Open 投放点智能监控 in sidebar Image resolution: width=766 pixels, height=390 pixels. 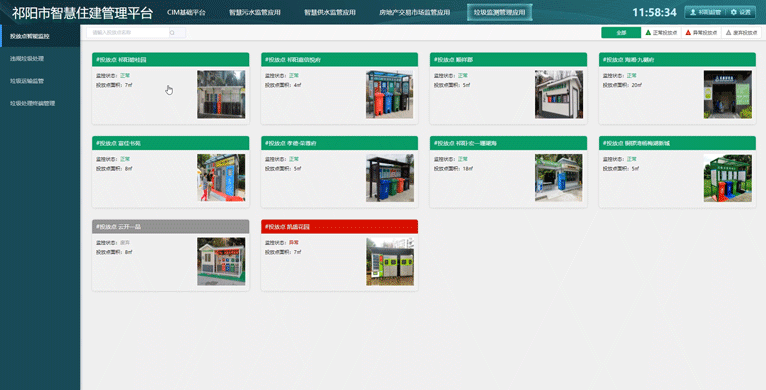pos(40,36)
